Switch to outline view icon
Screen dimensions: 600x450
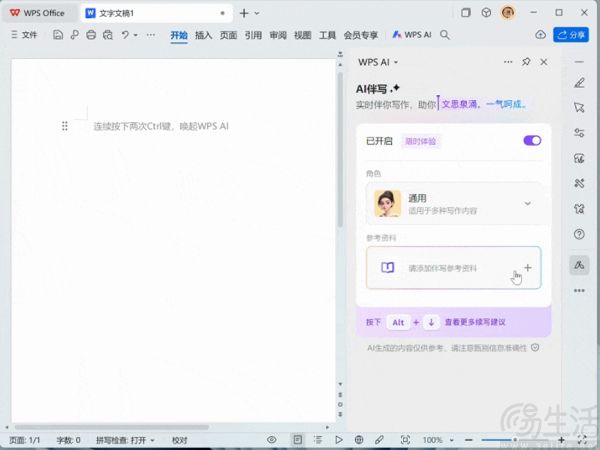click(x=318, y=440)
